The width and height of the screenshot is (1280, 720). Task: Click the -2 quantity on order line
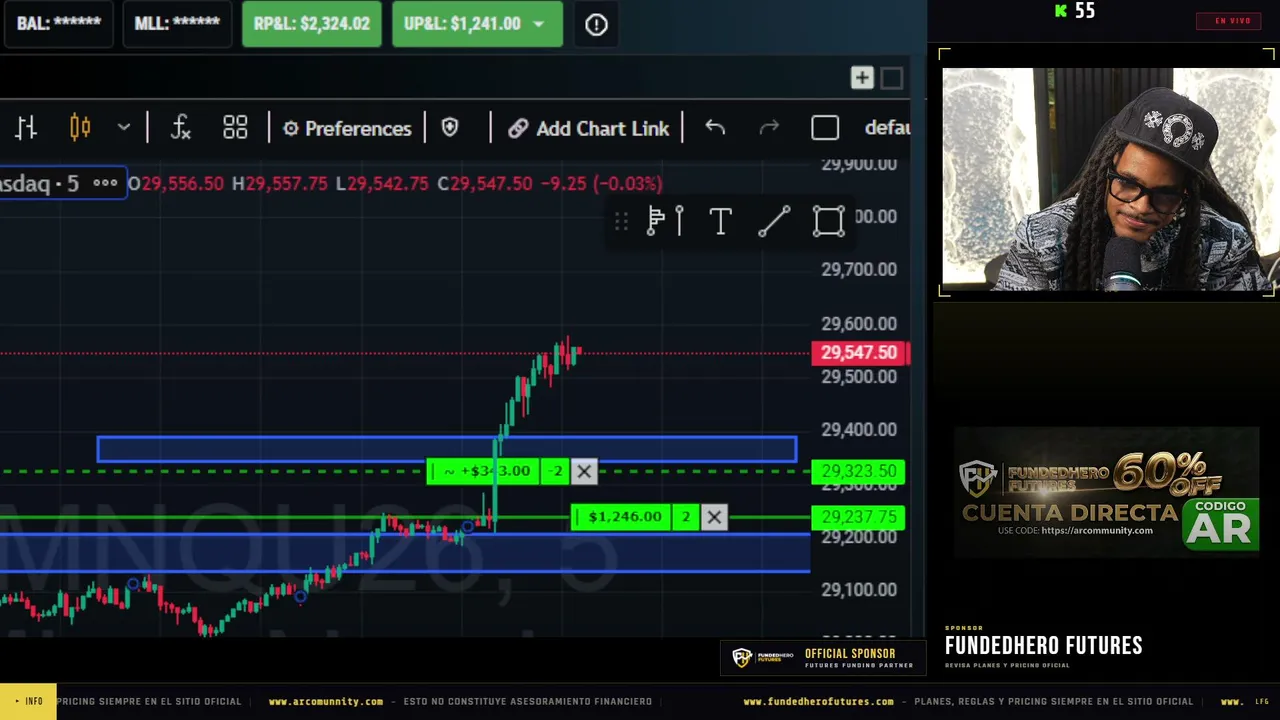pos(555,471)
